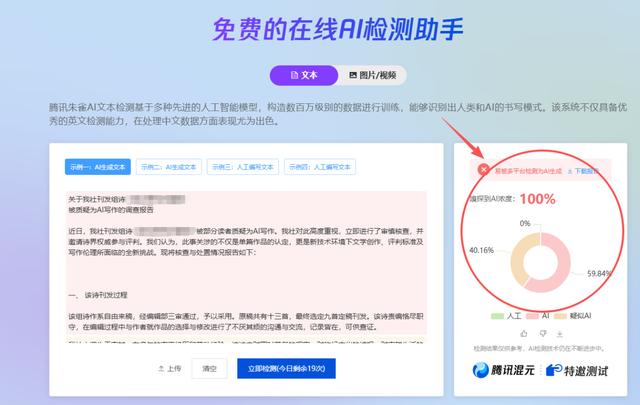Click the download icon below the chart legend
The image size is (640, 405).
[x=560, y=334]
